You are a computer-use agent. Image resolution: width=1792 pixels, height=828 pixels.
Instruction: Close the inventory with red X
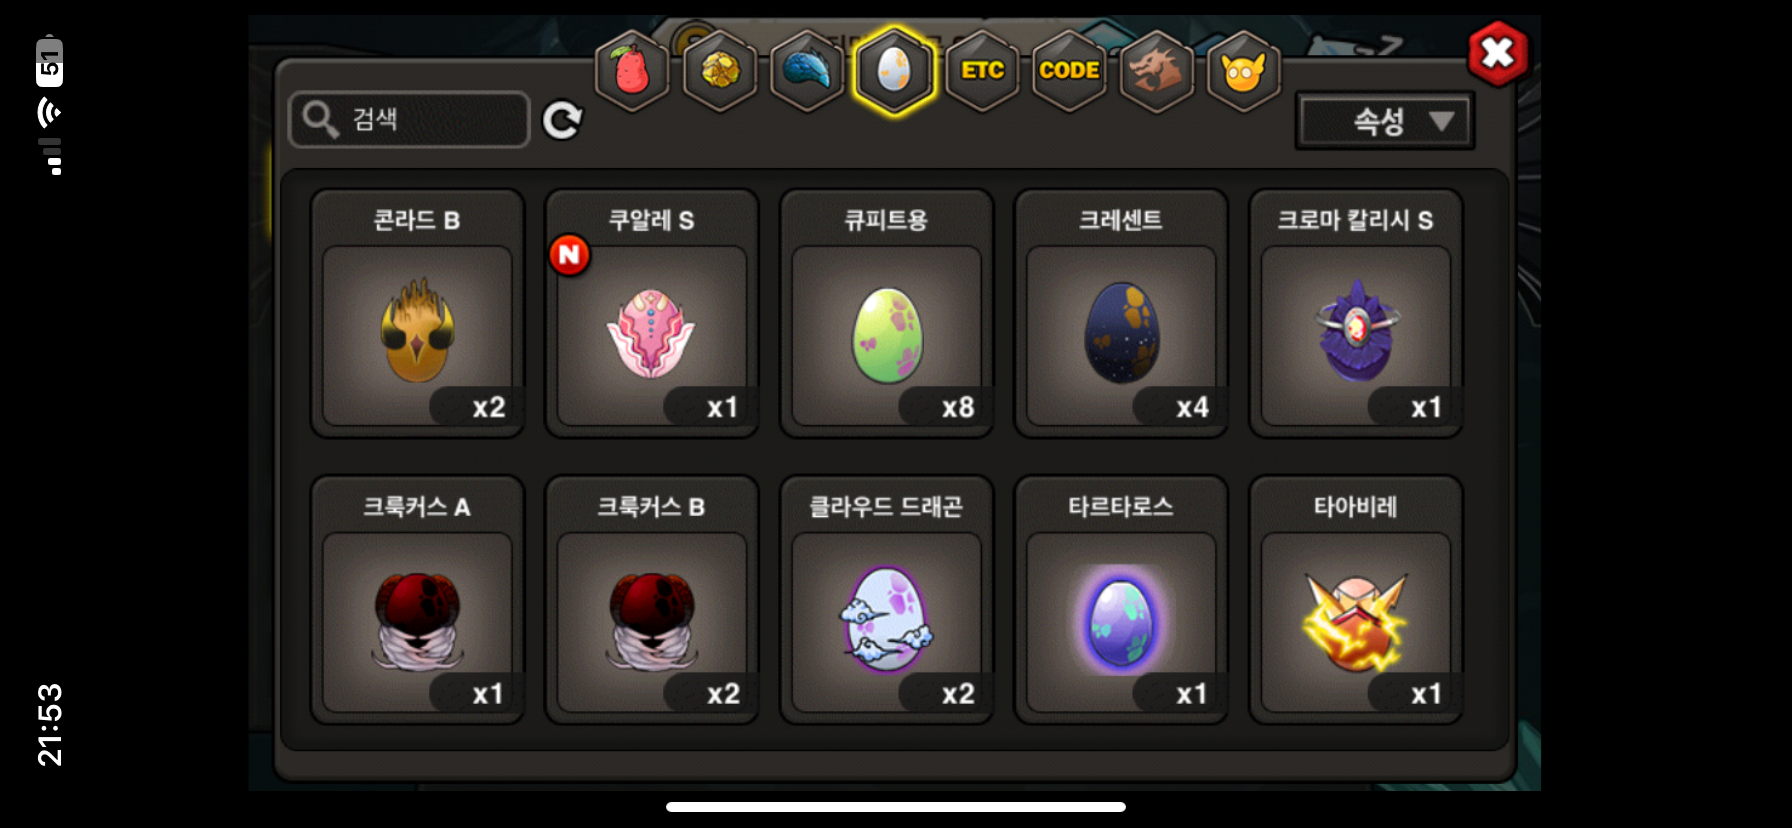coord(1497,53)
